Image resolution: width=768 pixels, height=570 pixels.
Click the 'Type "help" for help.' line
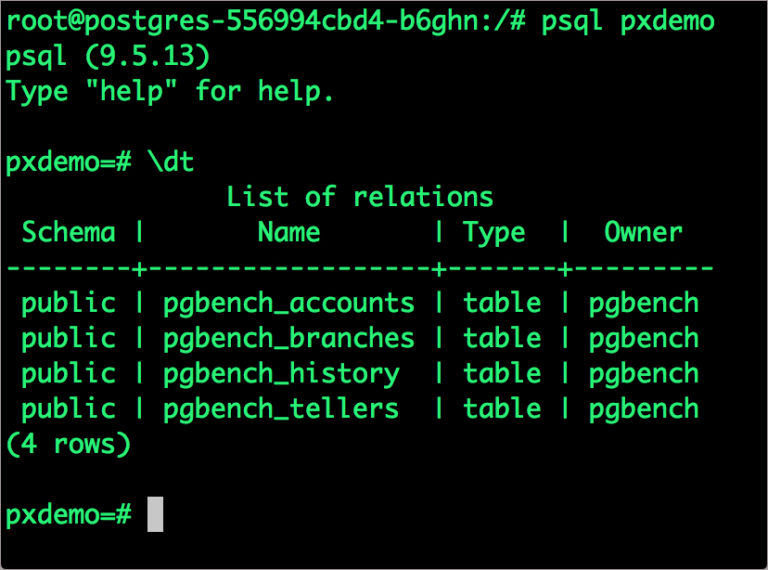tap(170, 92)
